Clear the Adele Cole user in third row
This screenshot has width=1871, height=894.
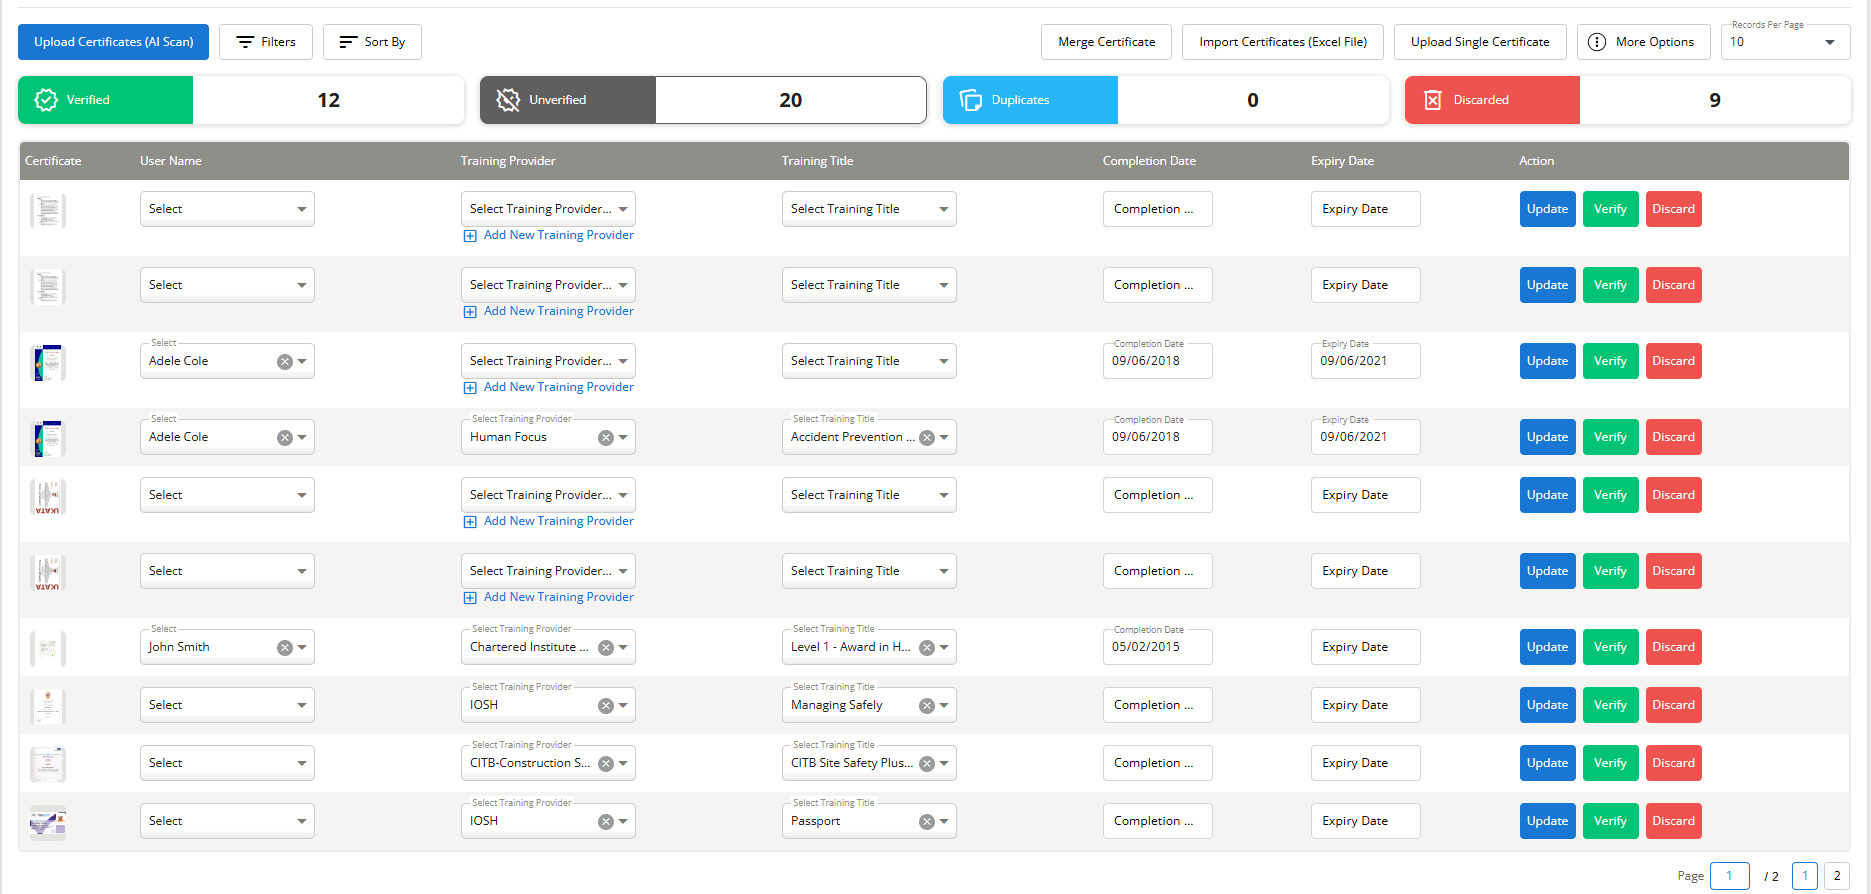click(x=285, y=362)
